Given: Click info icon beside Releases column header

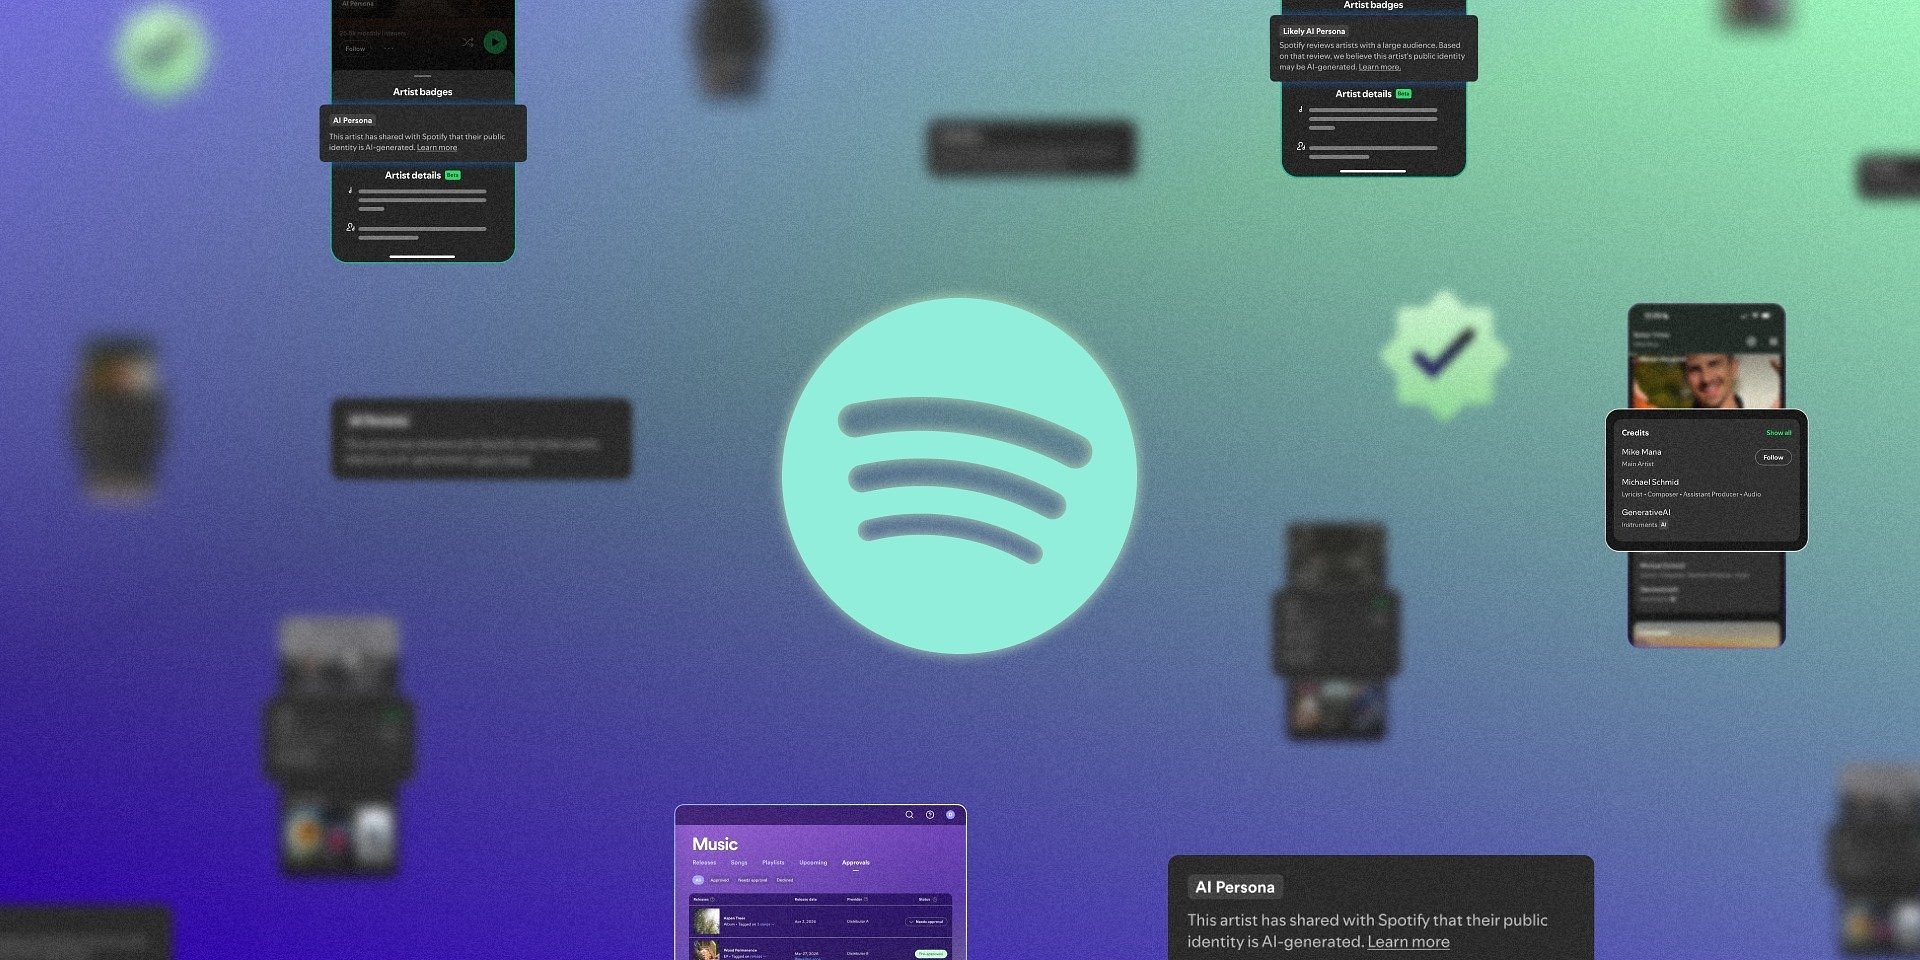Looking at the screenshot, I should pos(713,900).
